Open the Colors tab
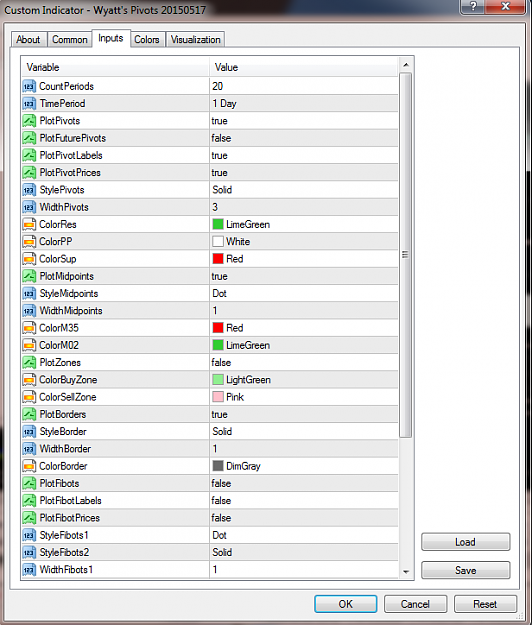Image resolution: width=532 pixels, height=625 pixels. [x=147, y=39]
